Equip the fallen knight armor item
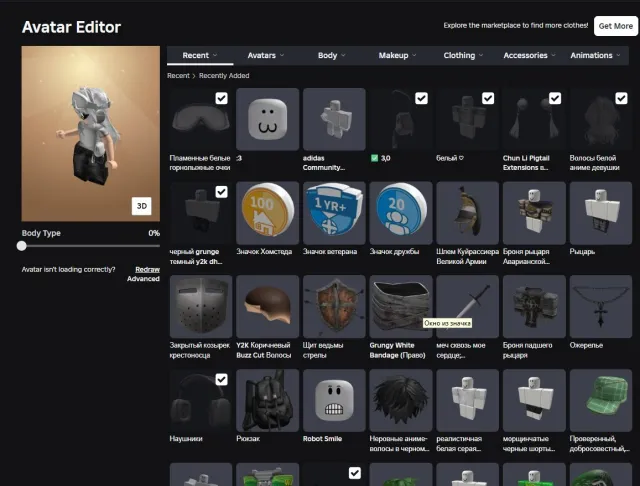This screenshot has height=486, width=640. [534, 306]
